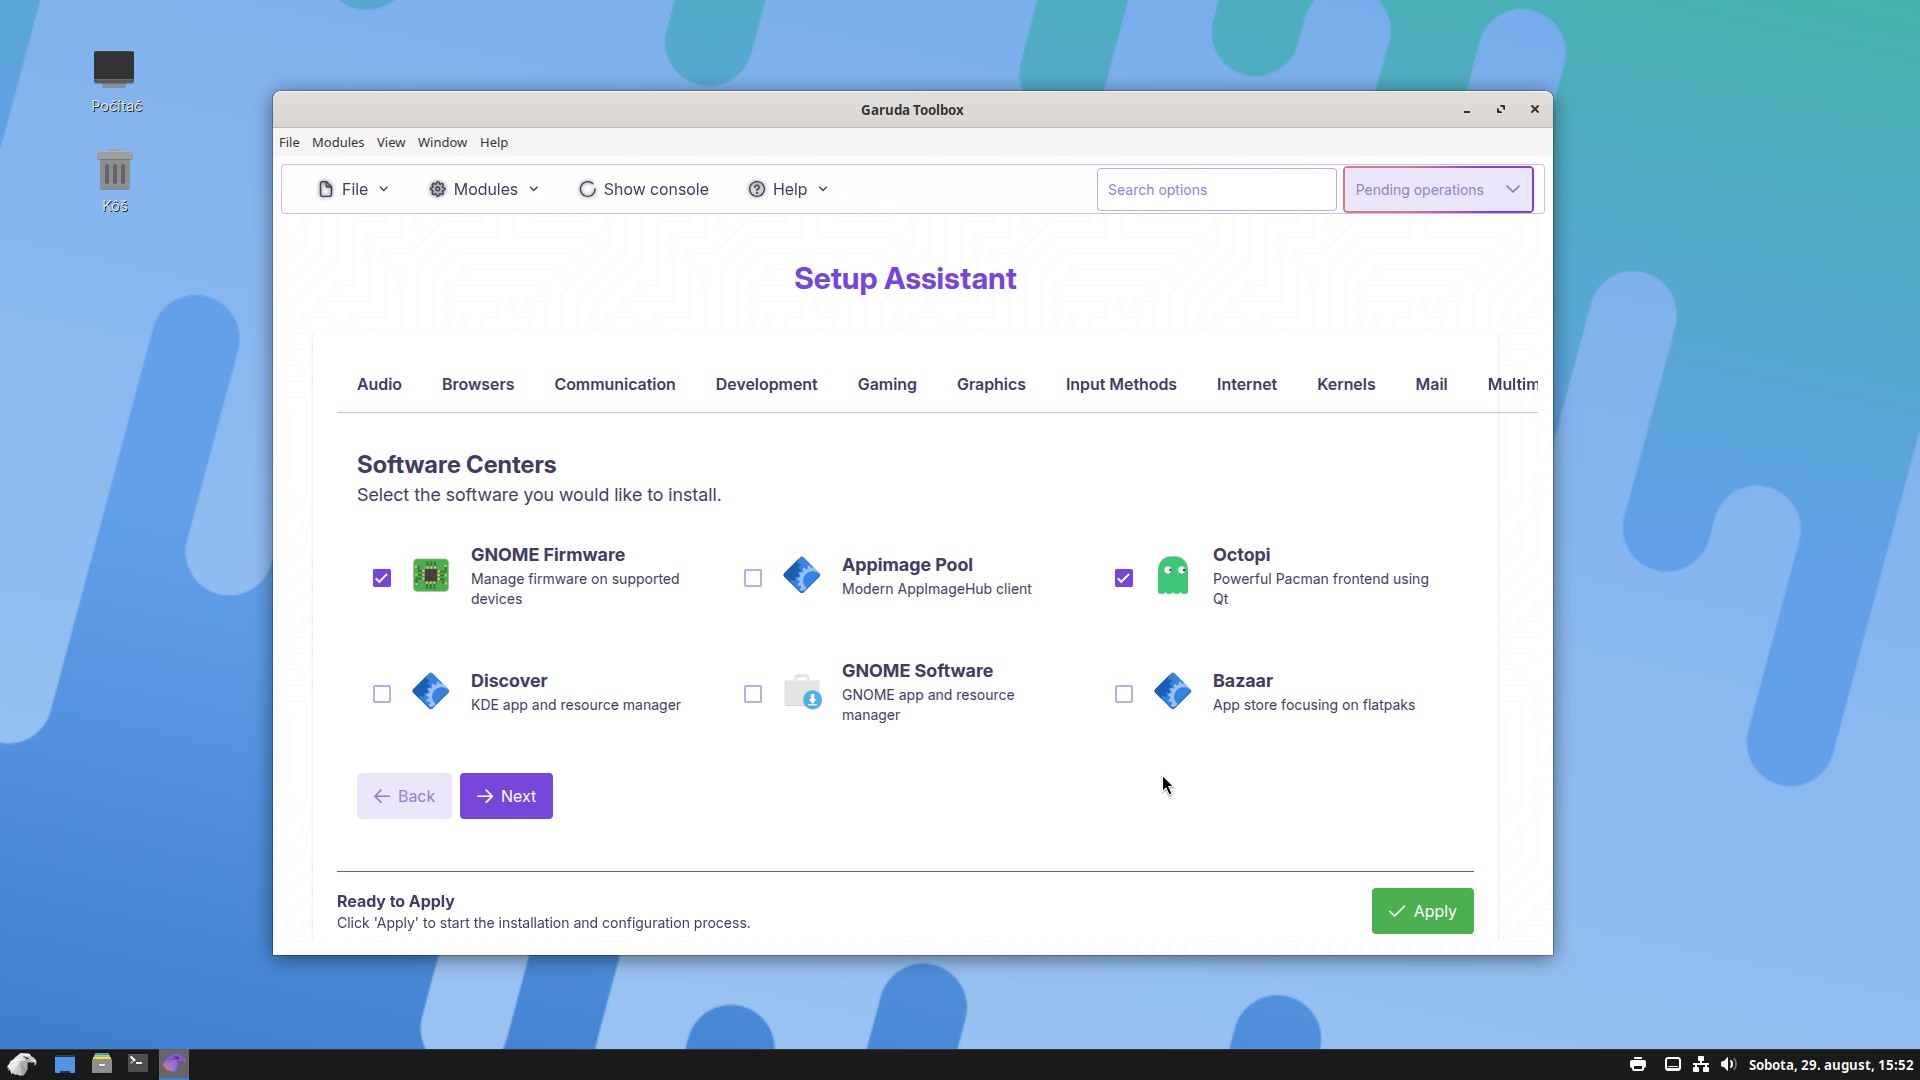Open the File menu in menu bar

(289, 142)
